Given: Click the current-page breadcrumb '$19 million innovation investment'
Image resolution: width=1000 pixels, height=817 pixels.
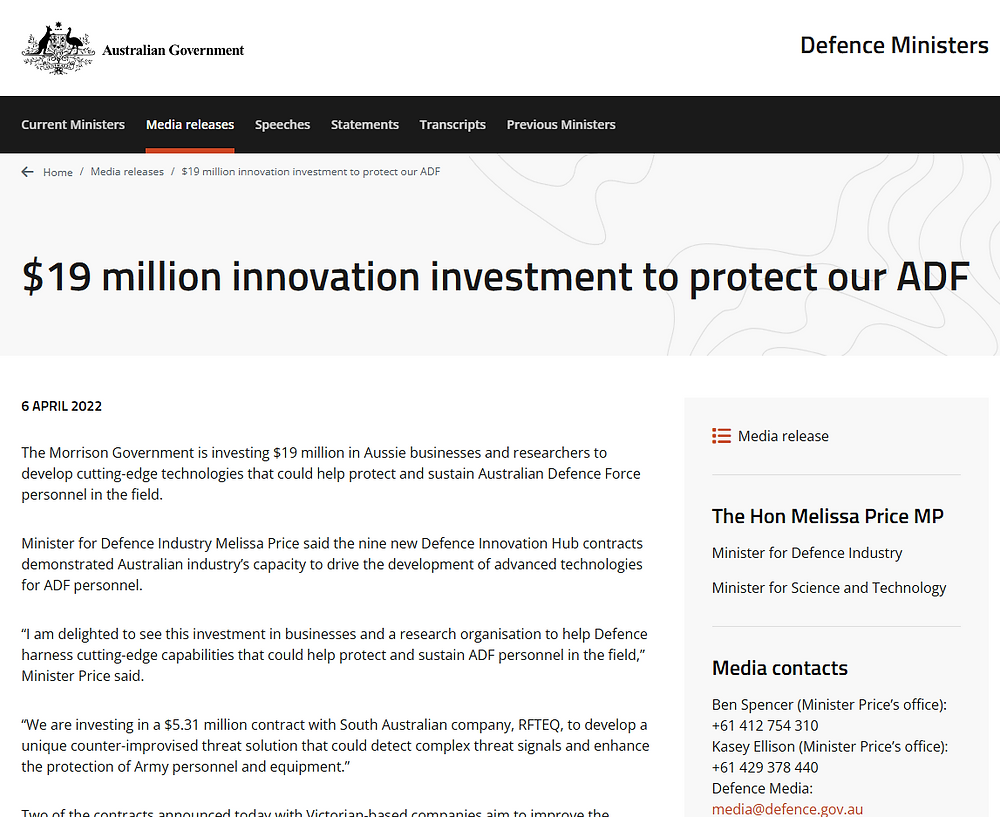Looking at the screenshot, I should tap(311, 172).
